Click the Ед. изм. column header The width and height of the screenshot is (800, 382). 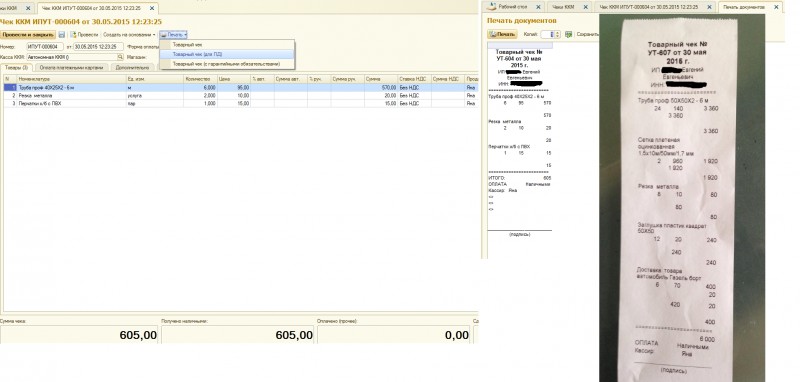coord(155,79)
